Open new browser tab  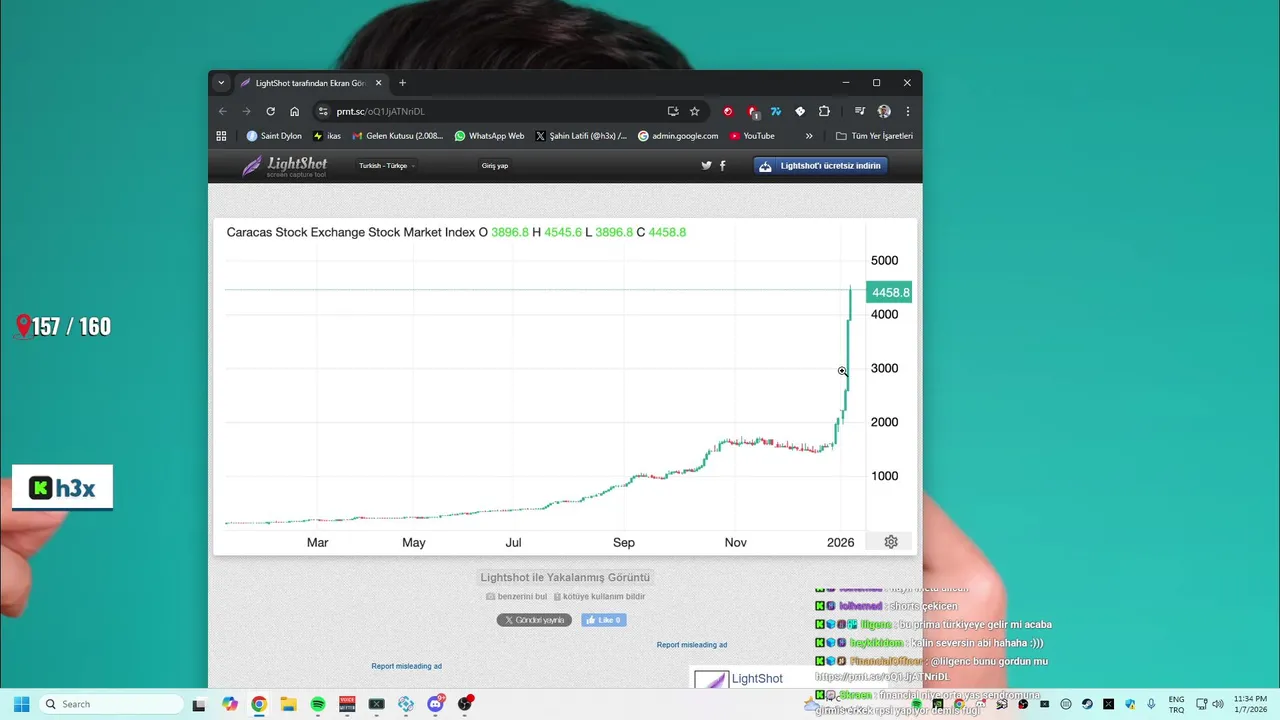pos(403,83)
